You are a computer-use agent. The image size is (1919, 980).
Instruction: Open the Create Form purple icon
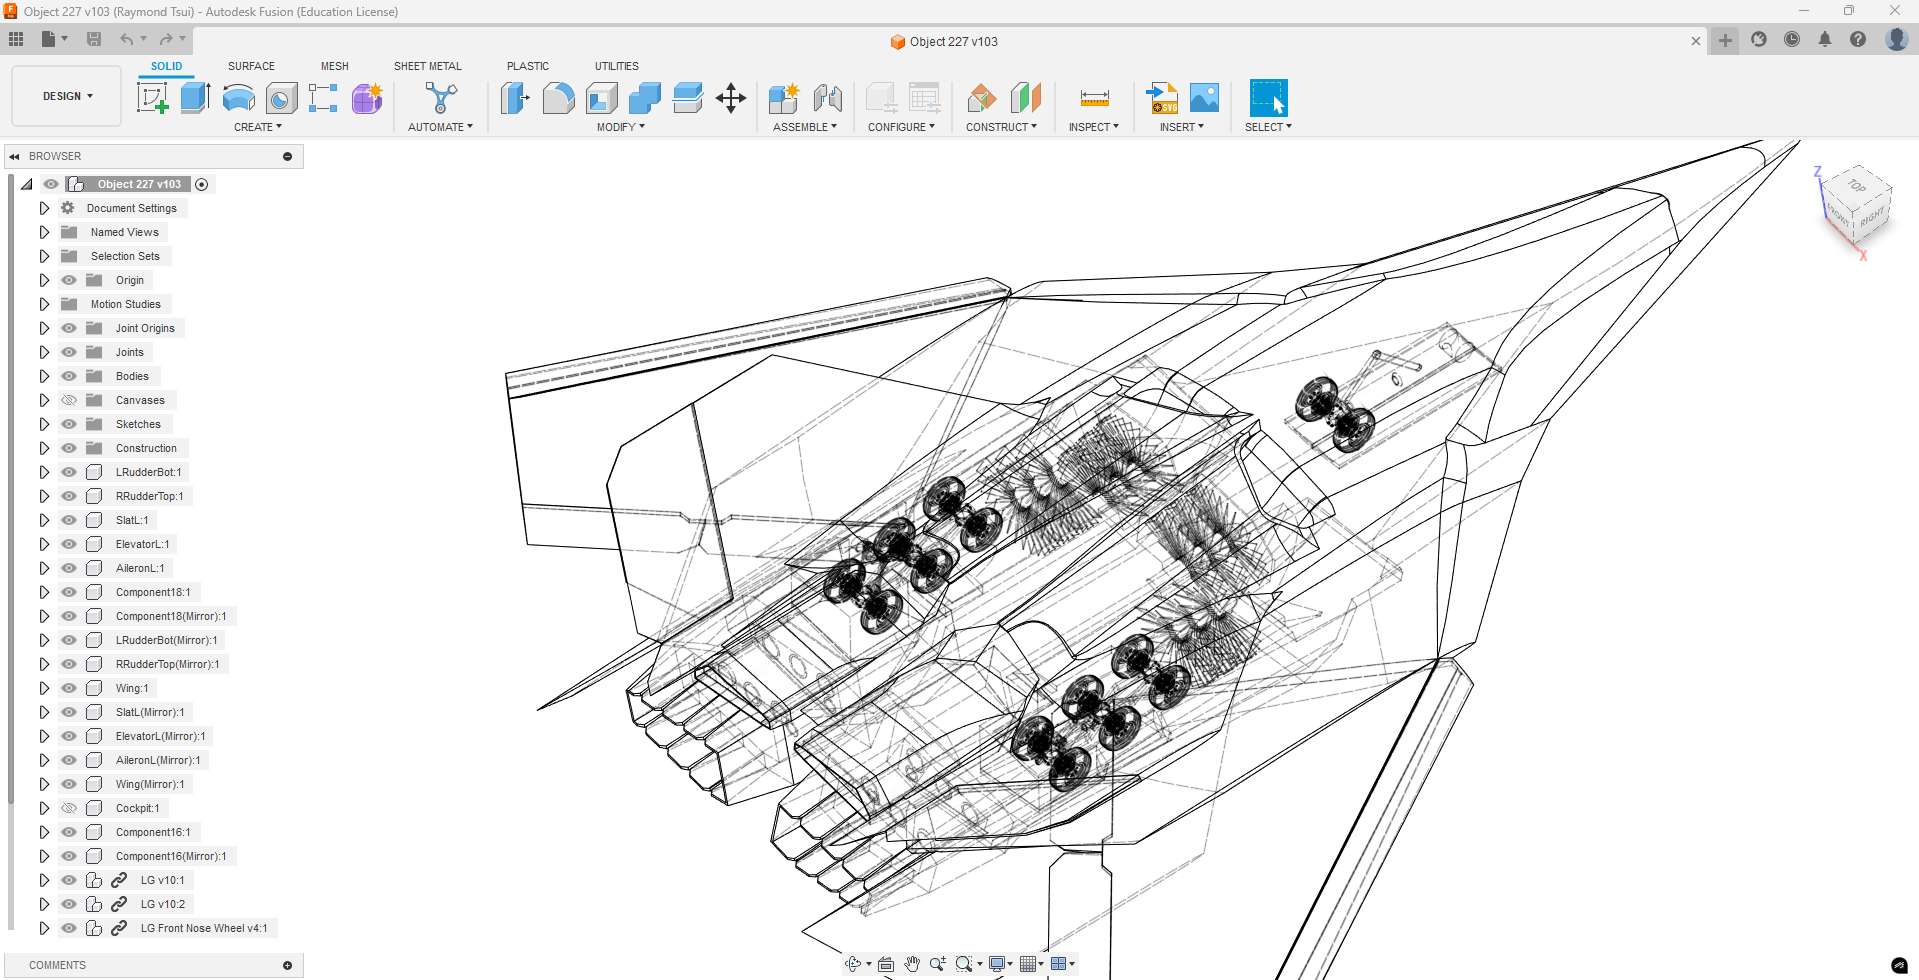pos(367,98)
